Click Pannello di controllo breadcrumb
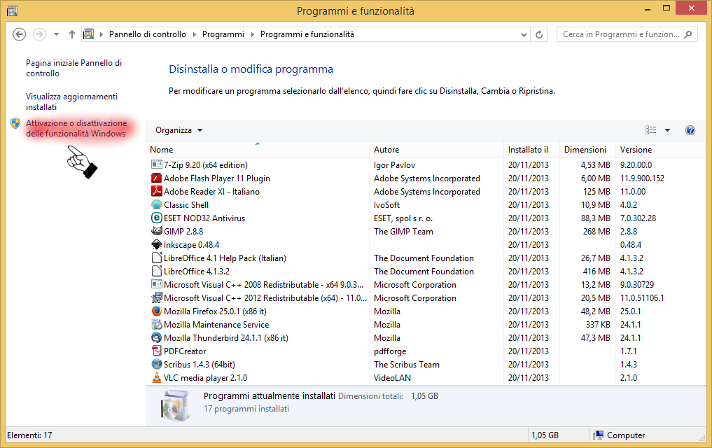The height and width of the screenshot is (448, 712). click(x=148, y=34)
